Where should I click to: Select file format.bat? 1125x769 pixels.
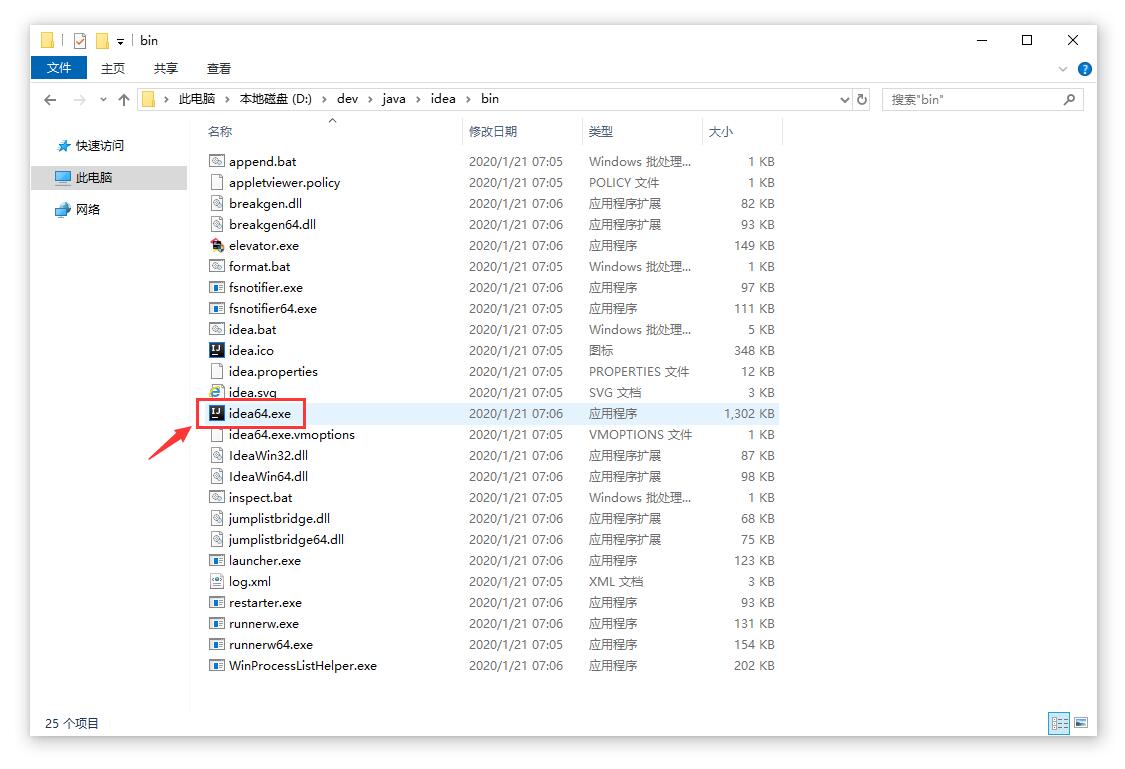pyautogui.click(x=259, y=267)
